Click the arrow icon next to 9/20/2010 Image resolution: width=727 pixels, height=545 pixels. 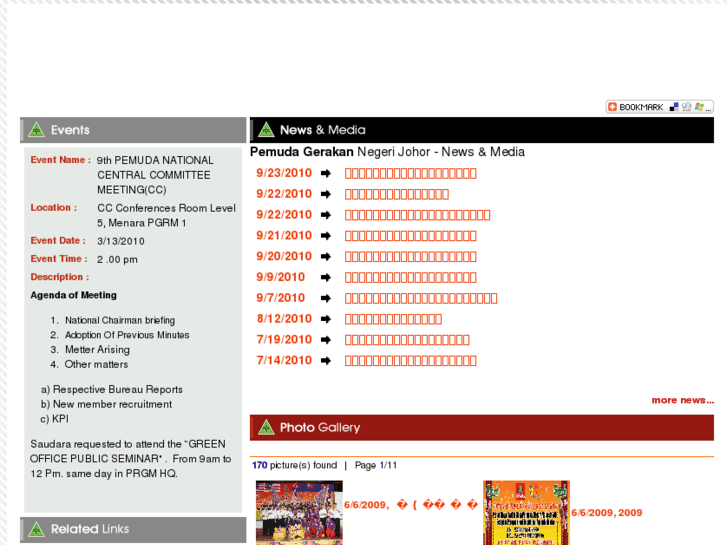point(326,256)
